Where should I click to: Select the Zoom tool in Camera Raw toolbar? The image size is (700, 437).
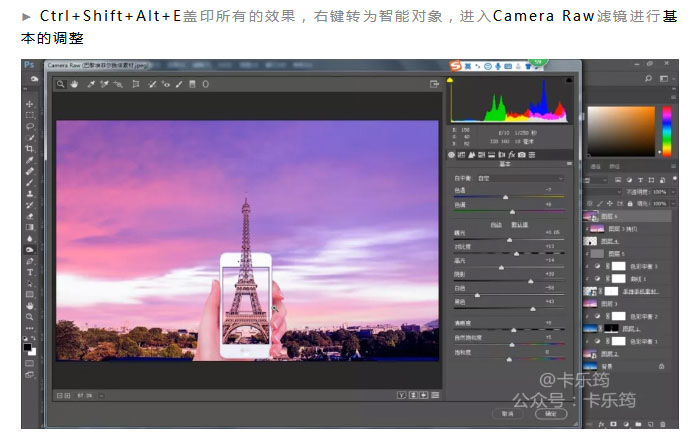[60, 84]
